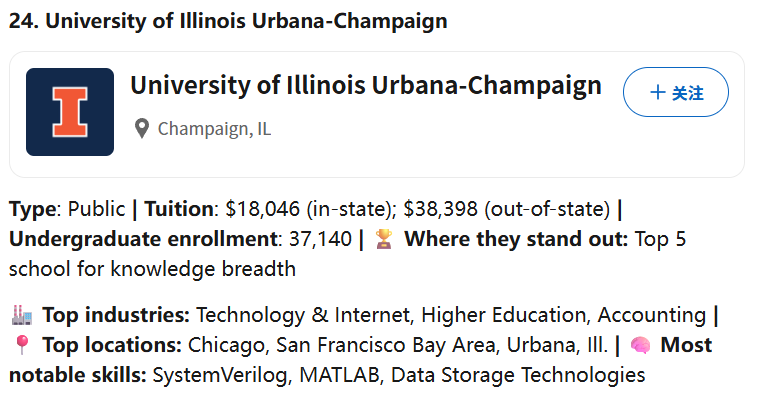Click the numbered heading 24. University of Illinois
758x400 pixels.
[228, 21]
